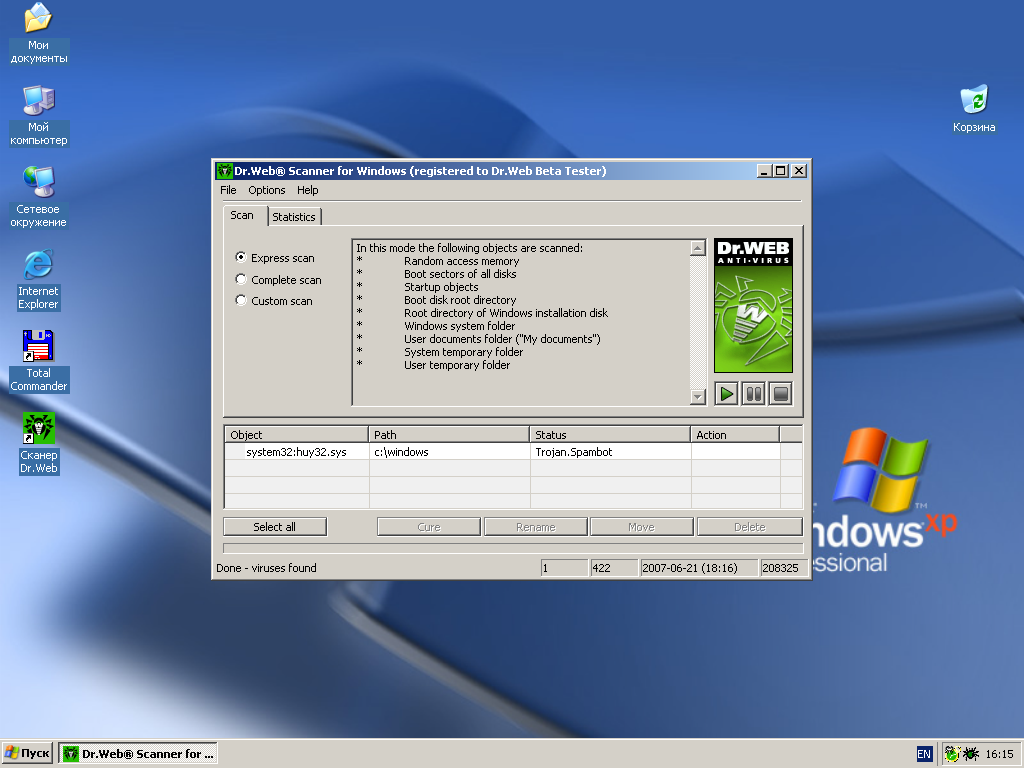This screenshot has height=768, width=1024.
Task: Click the Rename button
Action: (536, 527)
